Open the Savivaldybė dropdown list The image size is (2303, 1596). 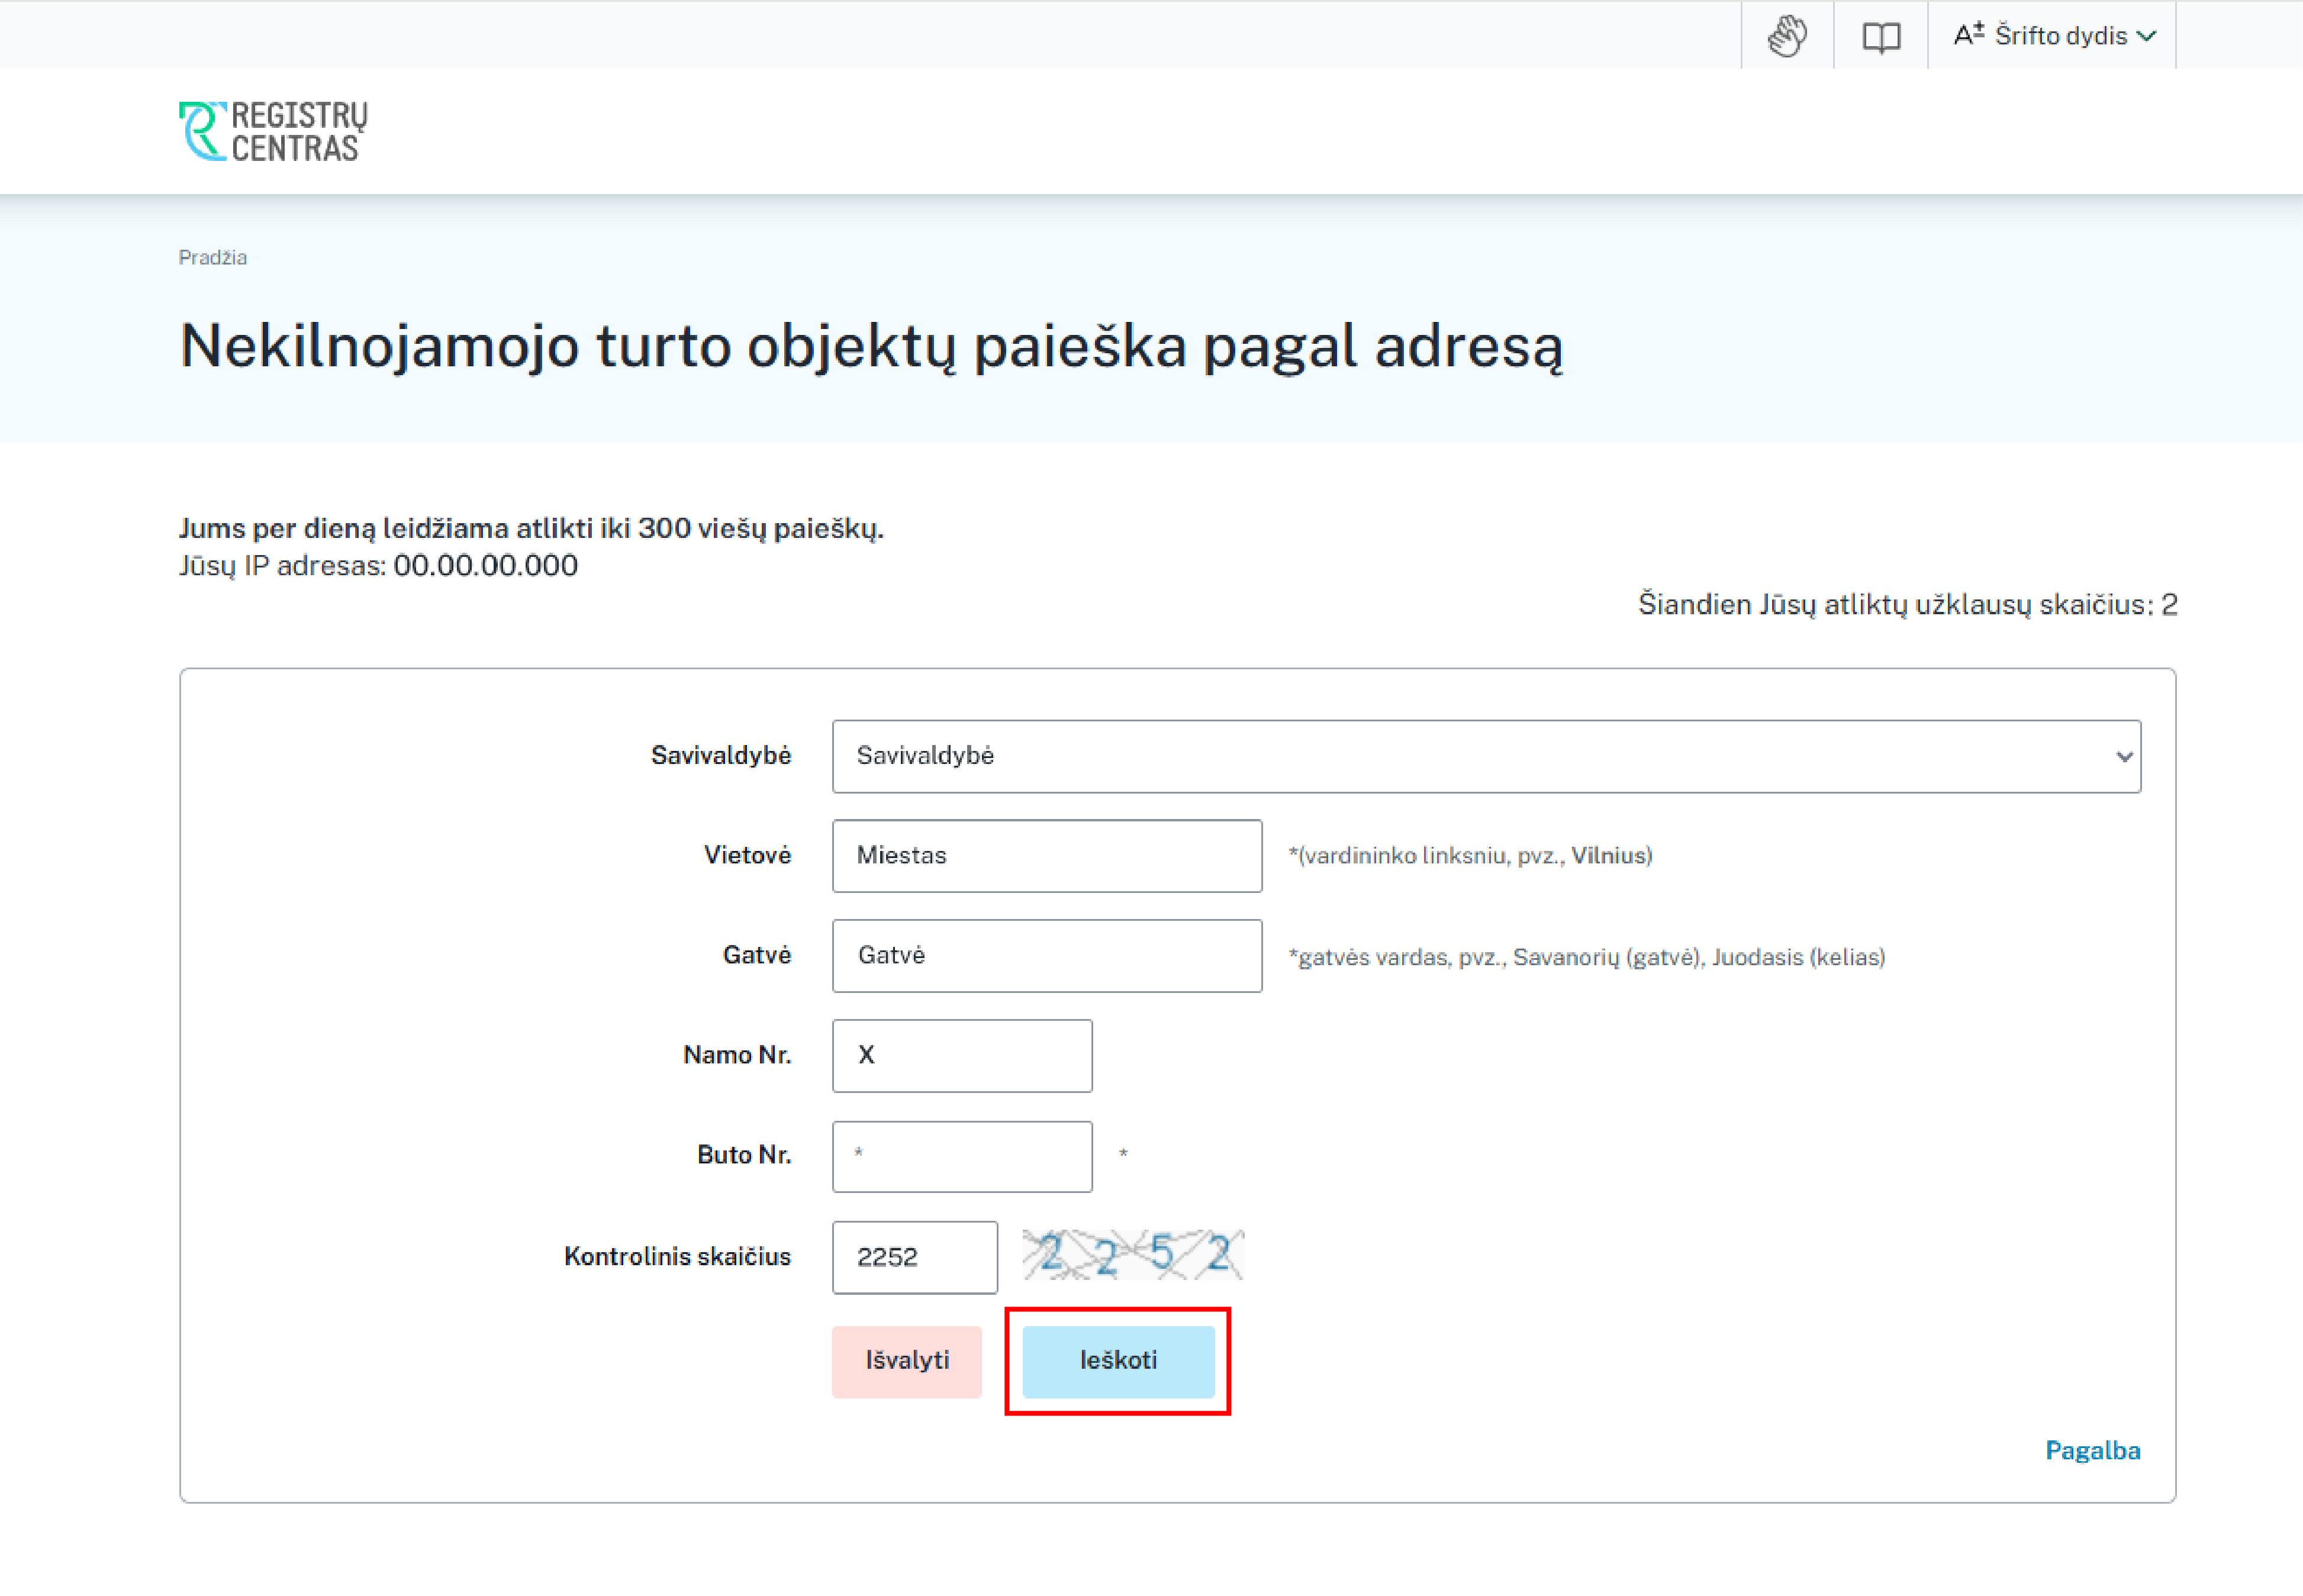(1486, 756)
